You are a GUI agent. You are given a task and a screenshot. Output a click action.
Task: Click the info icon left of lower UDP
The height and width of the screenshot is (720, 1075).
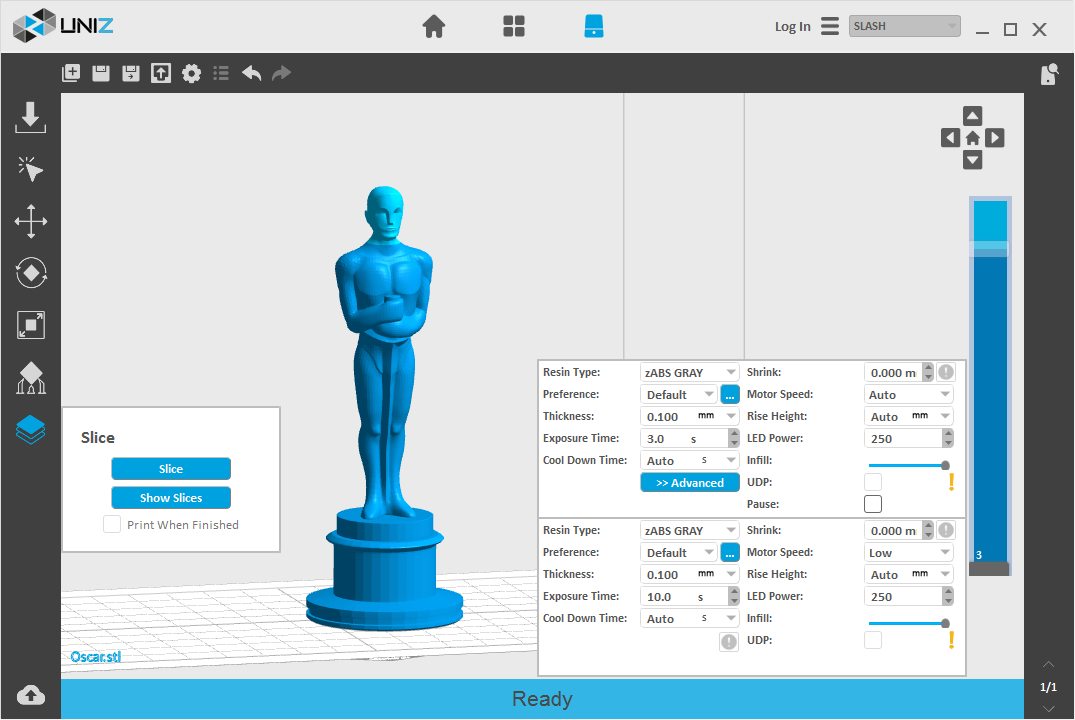point(729,642)
